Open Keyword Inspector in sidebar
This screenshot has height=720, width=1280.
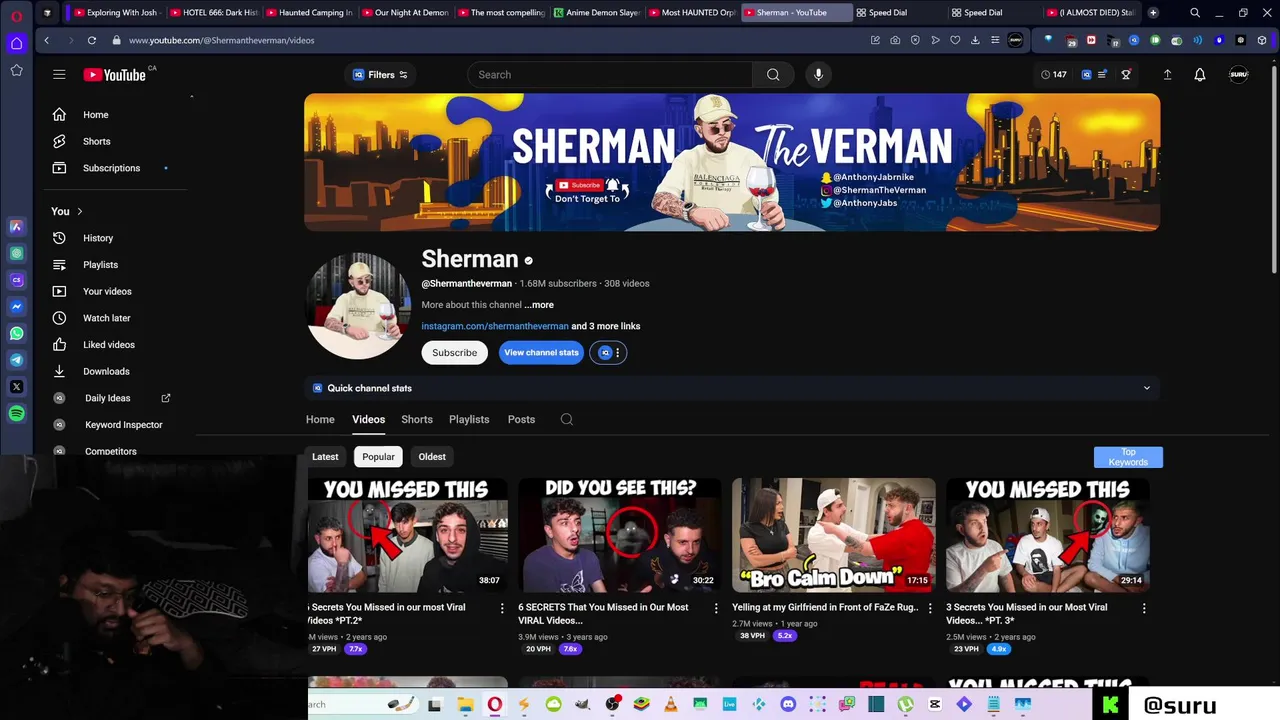(x=123, y=425)
